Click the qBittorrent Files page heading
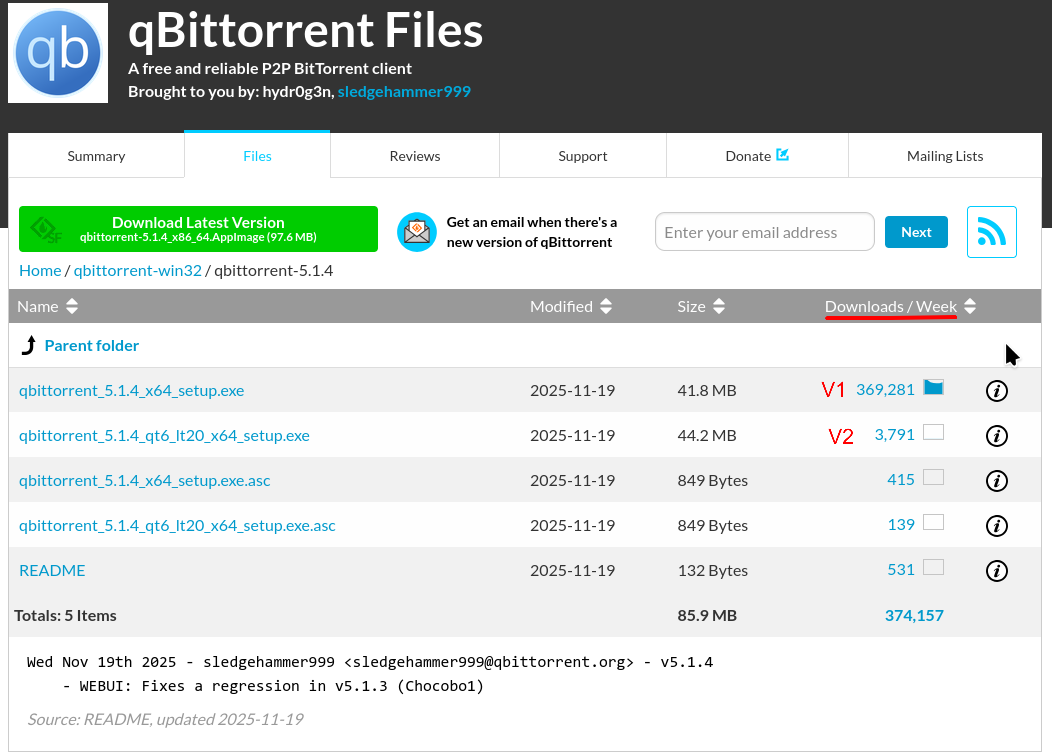The width and height of the screenshot is (1052, 754). click(305, 32)
